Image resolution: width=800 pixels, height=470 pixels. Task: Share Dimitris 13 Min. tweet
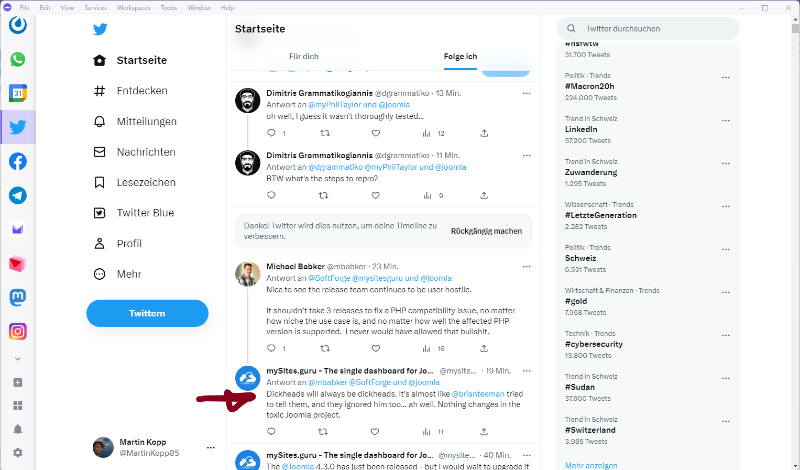[484, 133]
